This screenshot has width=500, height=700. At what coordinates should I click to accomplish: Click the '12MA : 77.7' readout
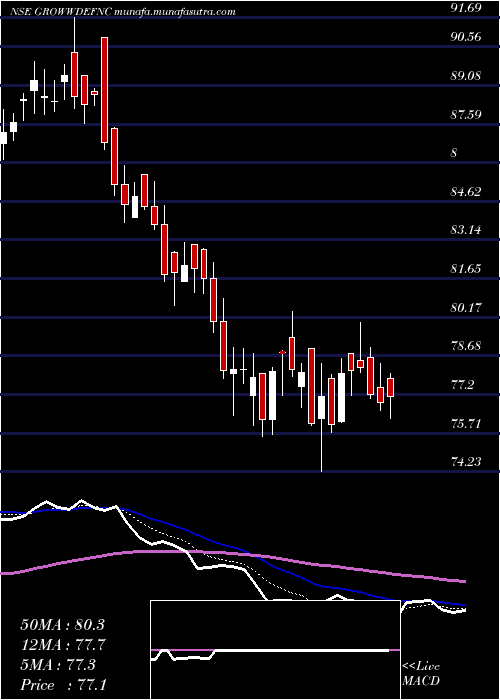[62, 645]
